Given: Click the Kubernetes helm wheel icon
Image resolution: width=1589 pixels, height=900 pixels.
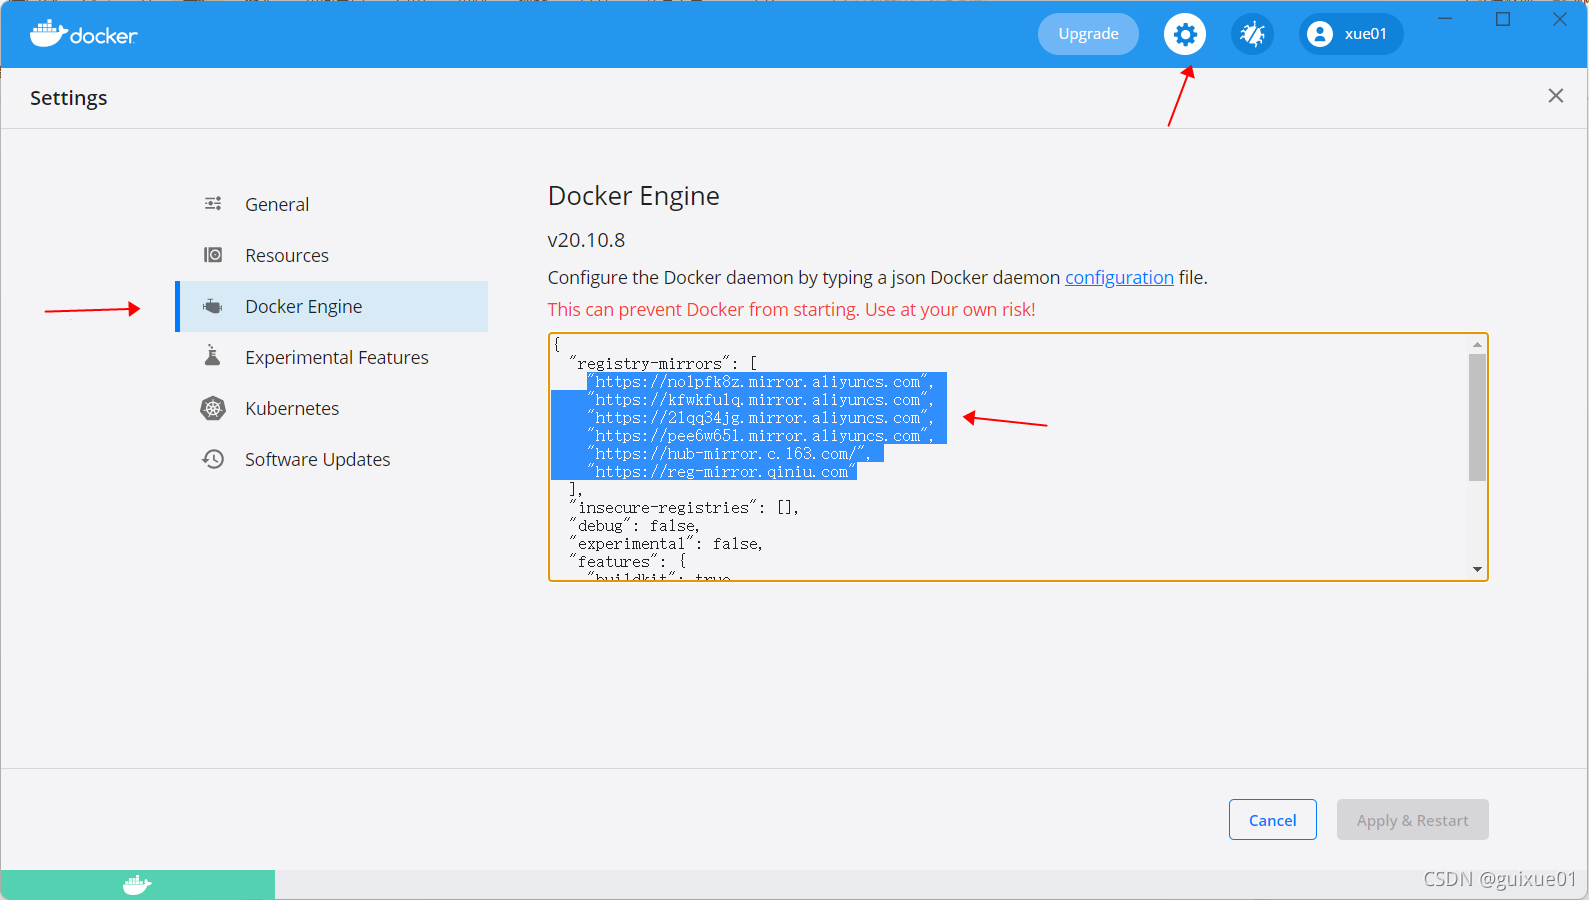Looking at the screenshot, I should coord(213,408).
